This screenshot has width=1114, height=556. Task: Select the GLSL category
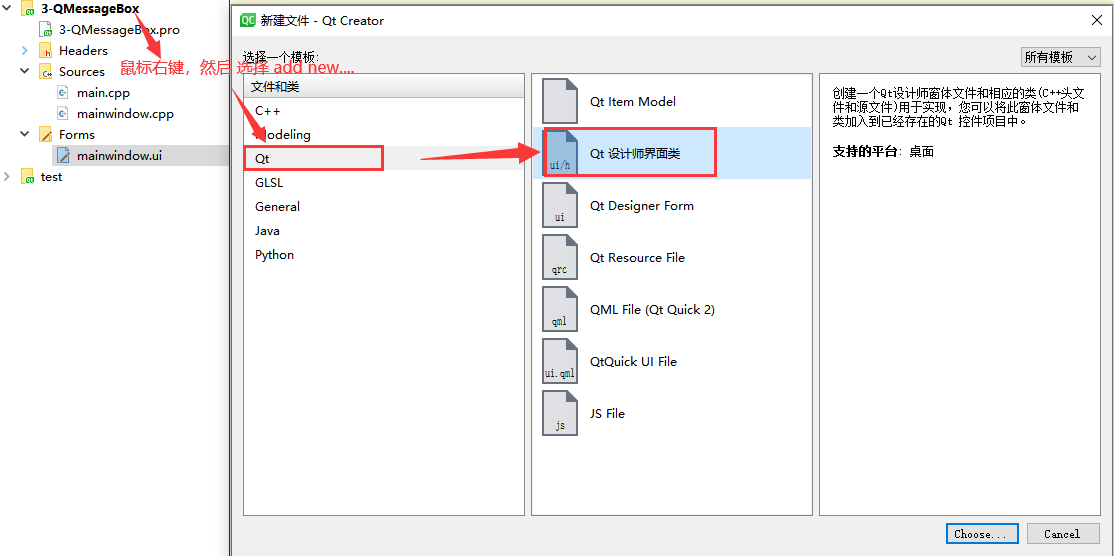pos(384,182)
